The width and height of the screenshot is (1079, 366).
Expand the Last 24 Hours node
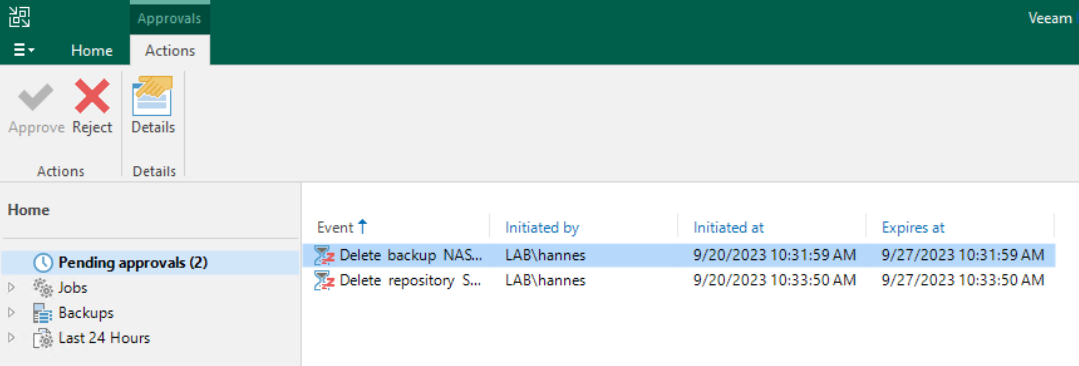point(11,338)
